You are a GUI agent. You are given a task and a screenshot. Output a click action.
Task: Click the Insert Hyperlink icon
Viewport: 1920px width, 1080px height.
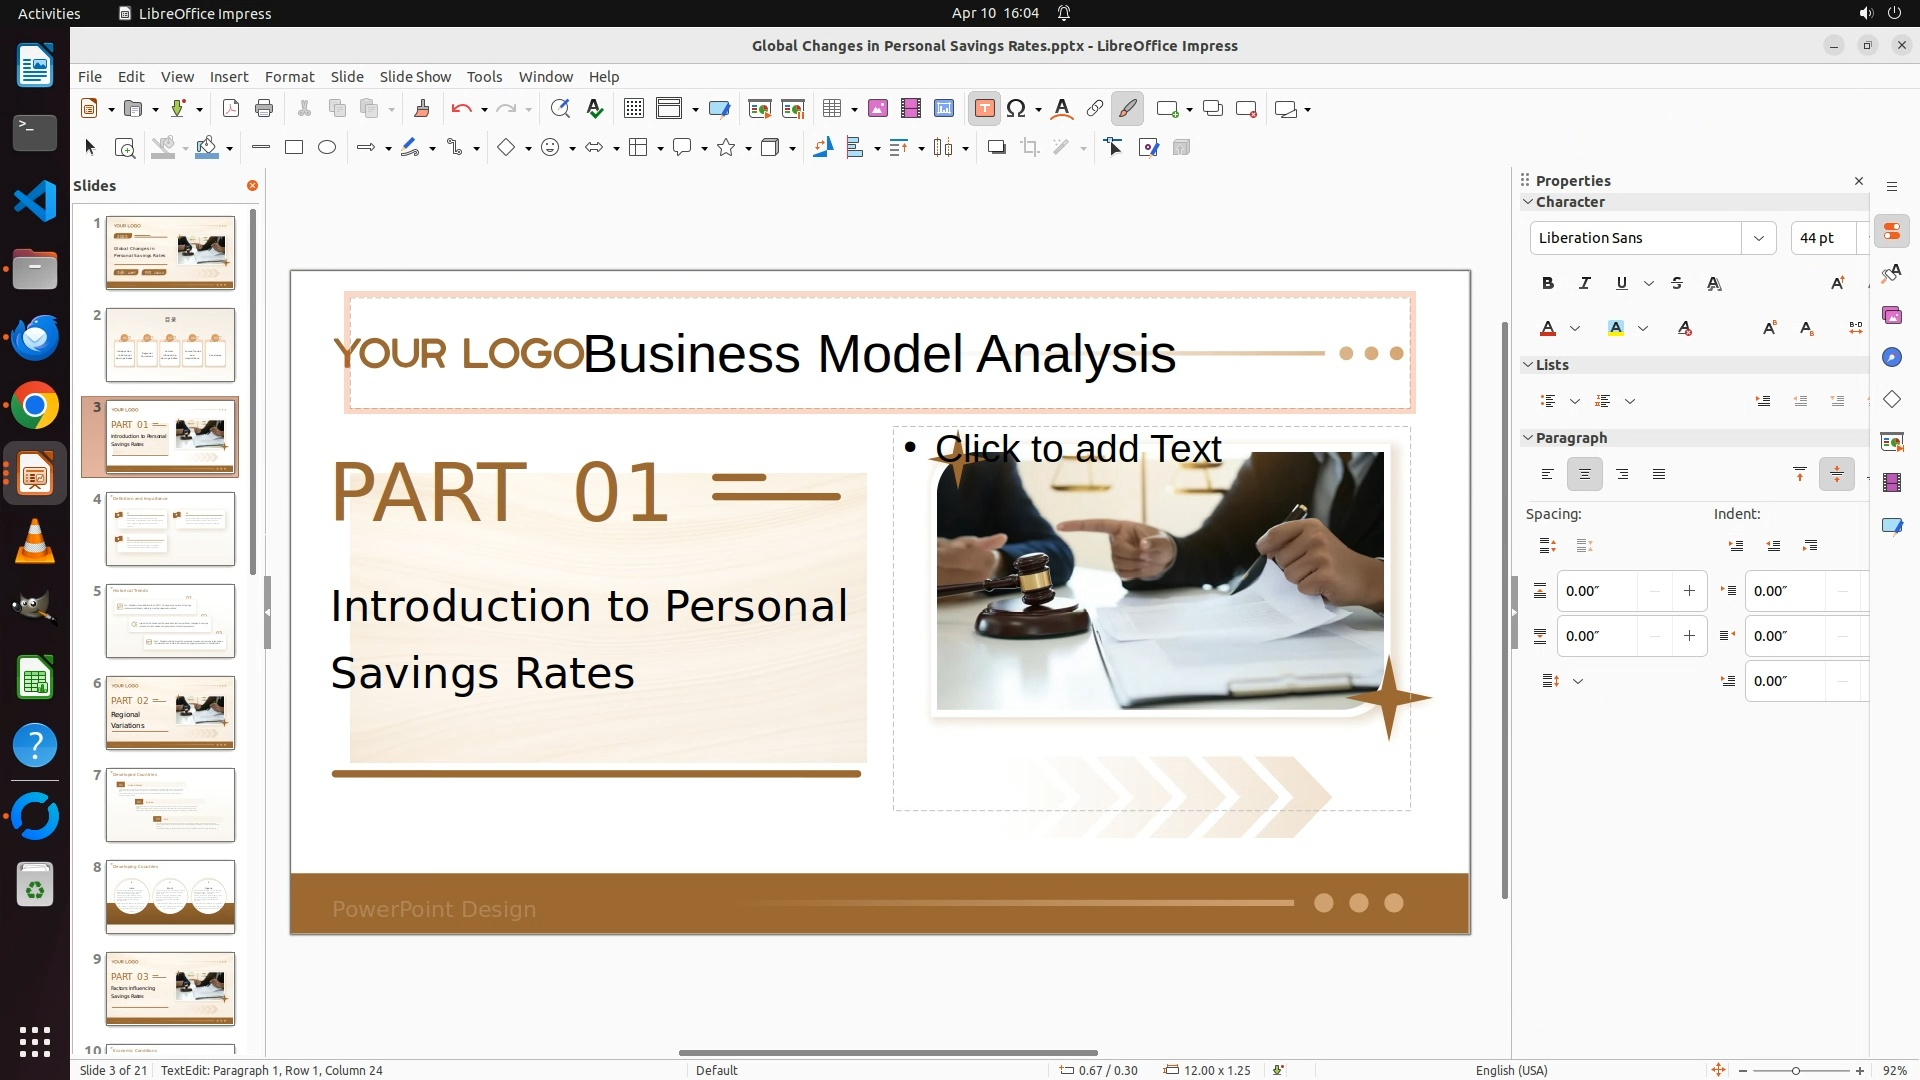[1095, 109]
